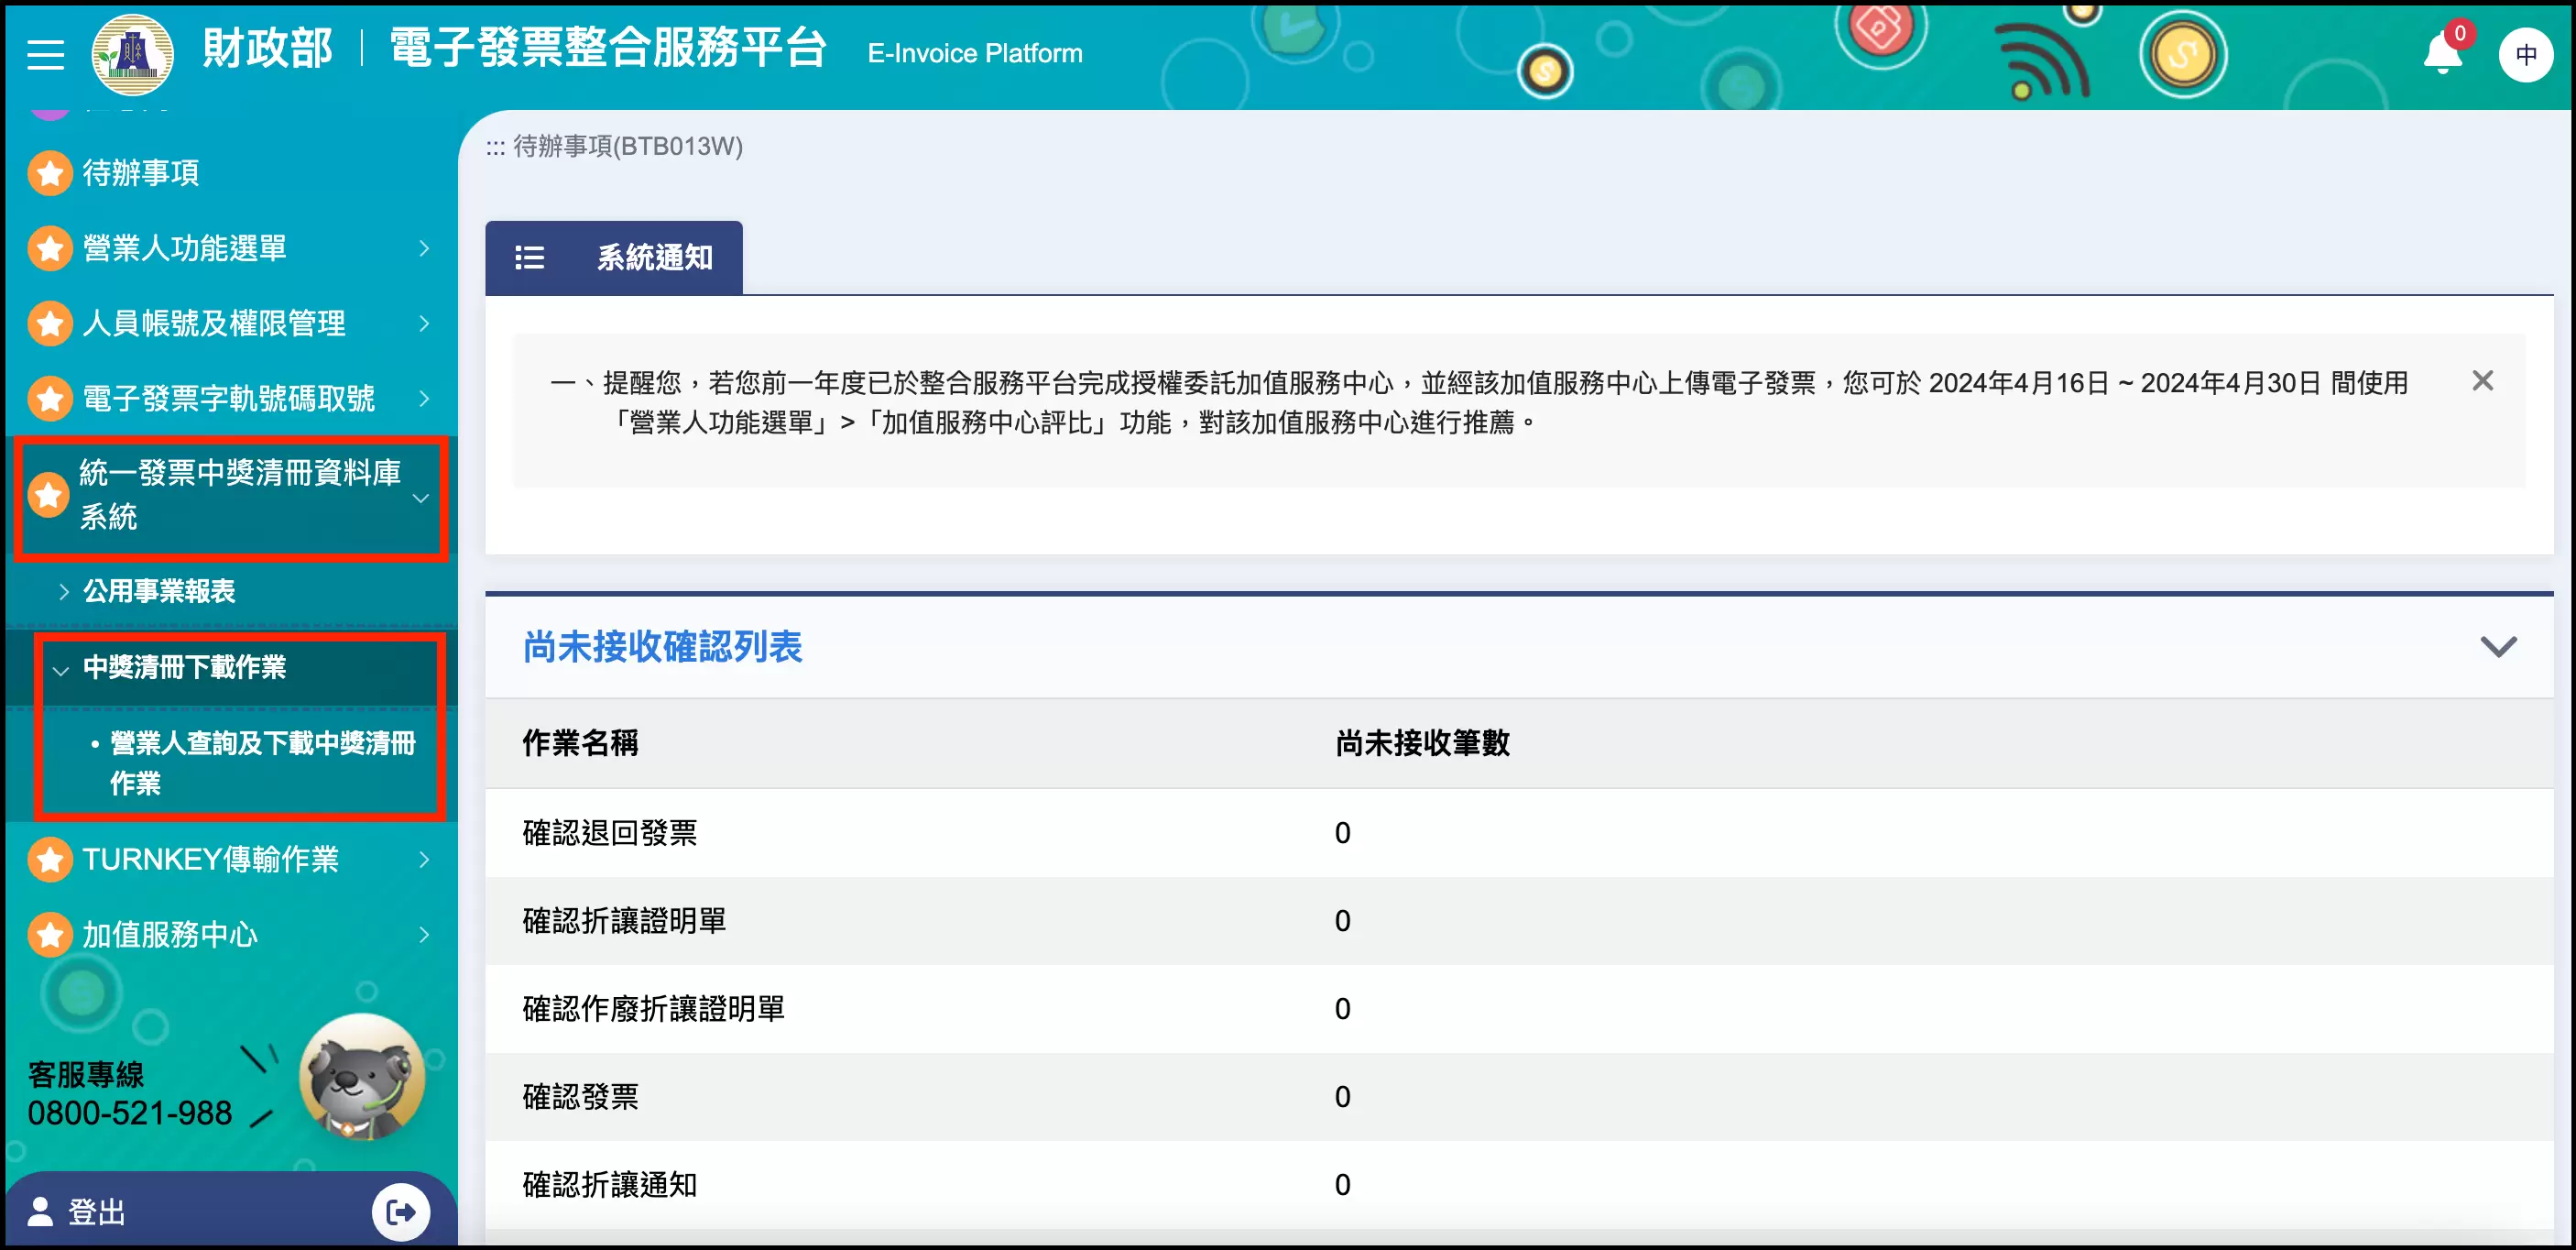2576x1250 pixels.
Task: Click the E-Invoice Platform subtitle
Action: tap(974, 53)
